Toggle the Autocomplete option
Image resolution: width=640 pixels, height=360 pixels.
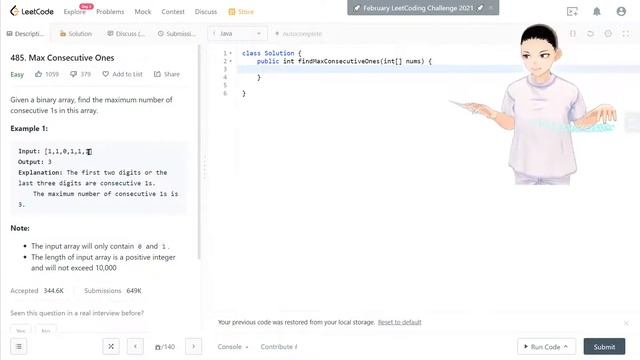(x=298, y=33)
